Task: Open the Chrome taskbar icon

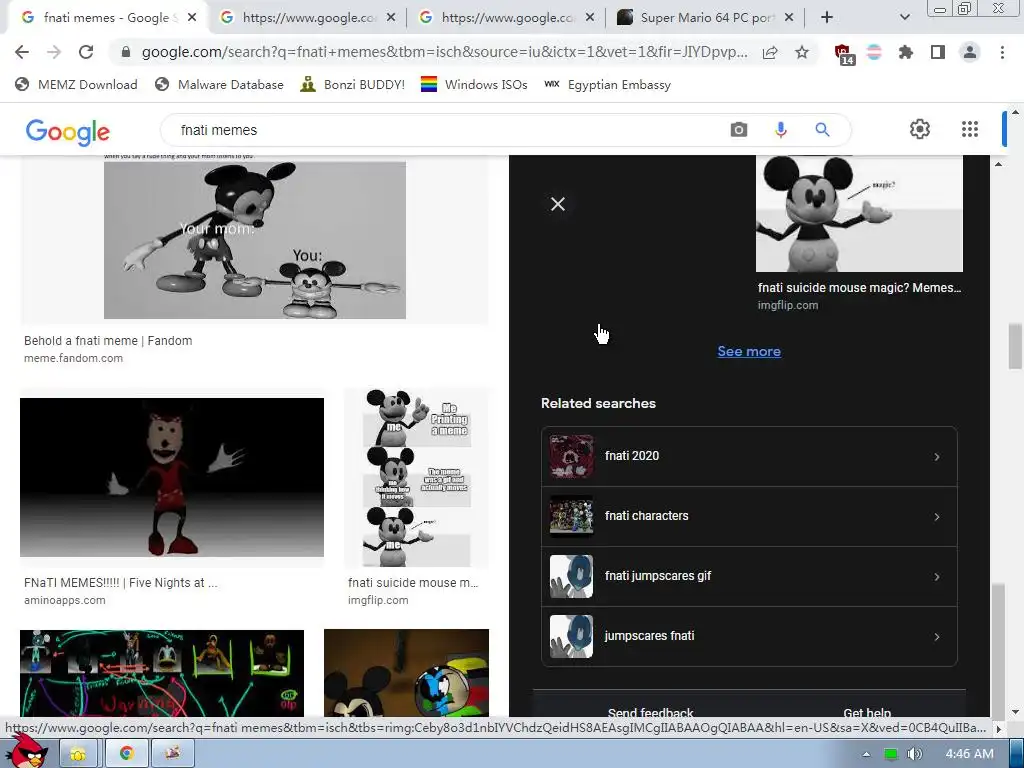Action: pyautogui.click(x=127, y=754)
